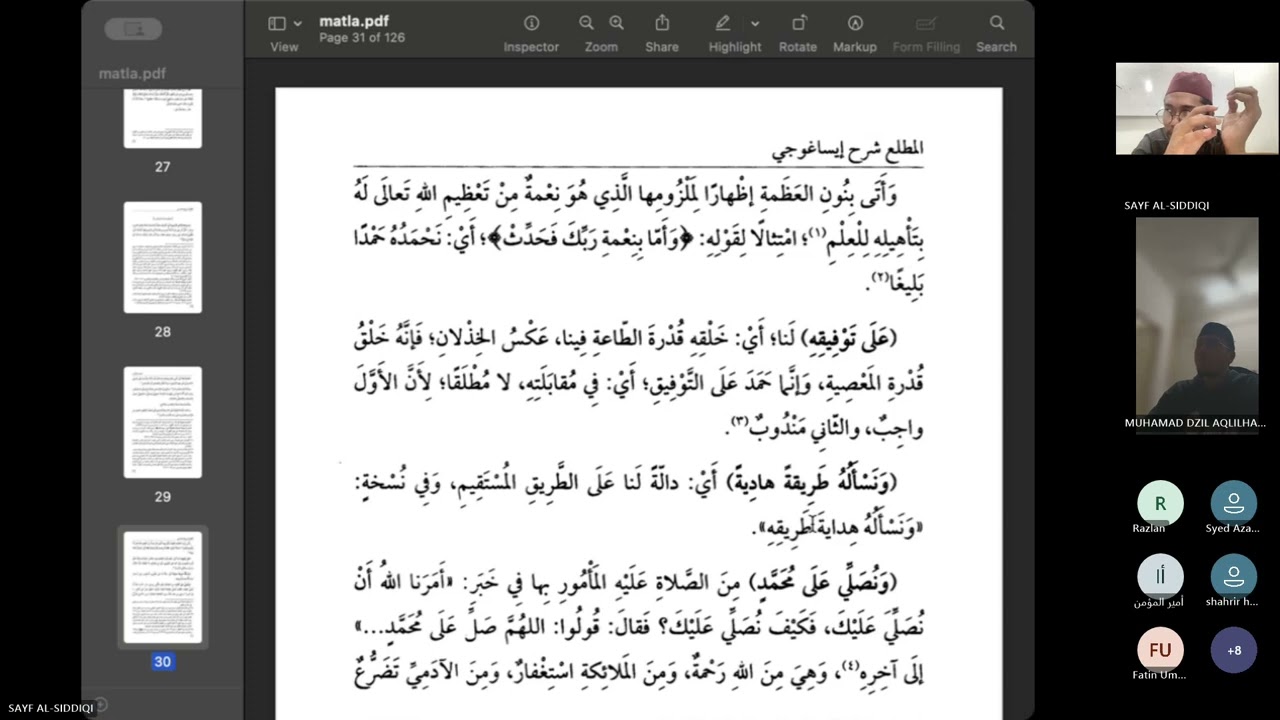Viewport: 1280px width, 720px height.
Task: Open the Inspector info icon
Action: [531, 23]
